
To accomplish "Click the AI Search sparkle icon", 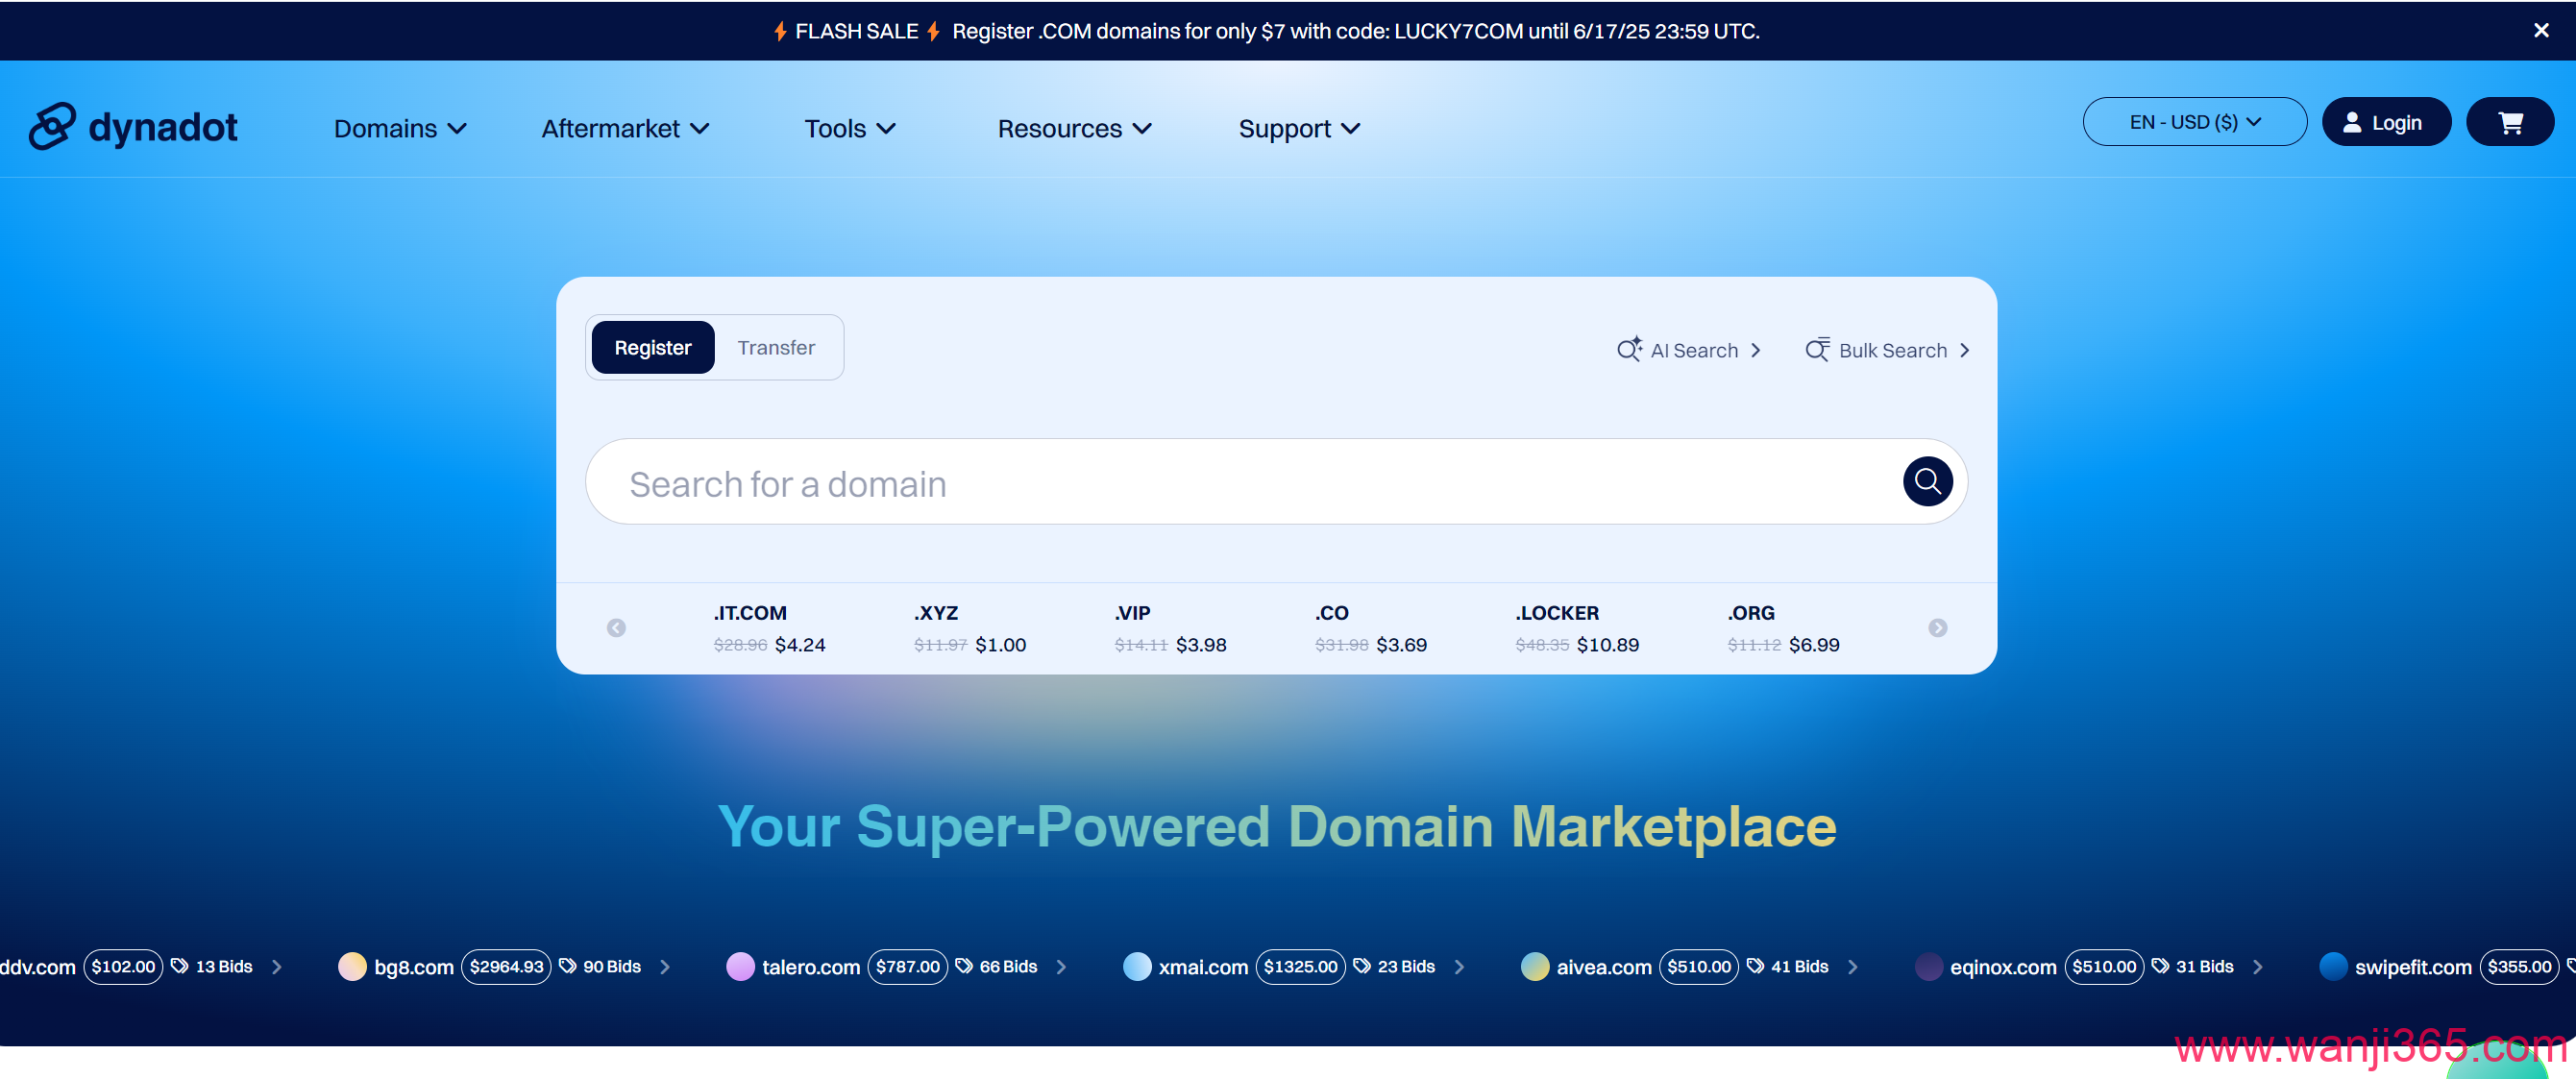I will pyautogui.click(x=1629, y=349).
